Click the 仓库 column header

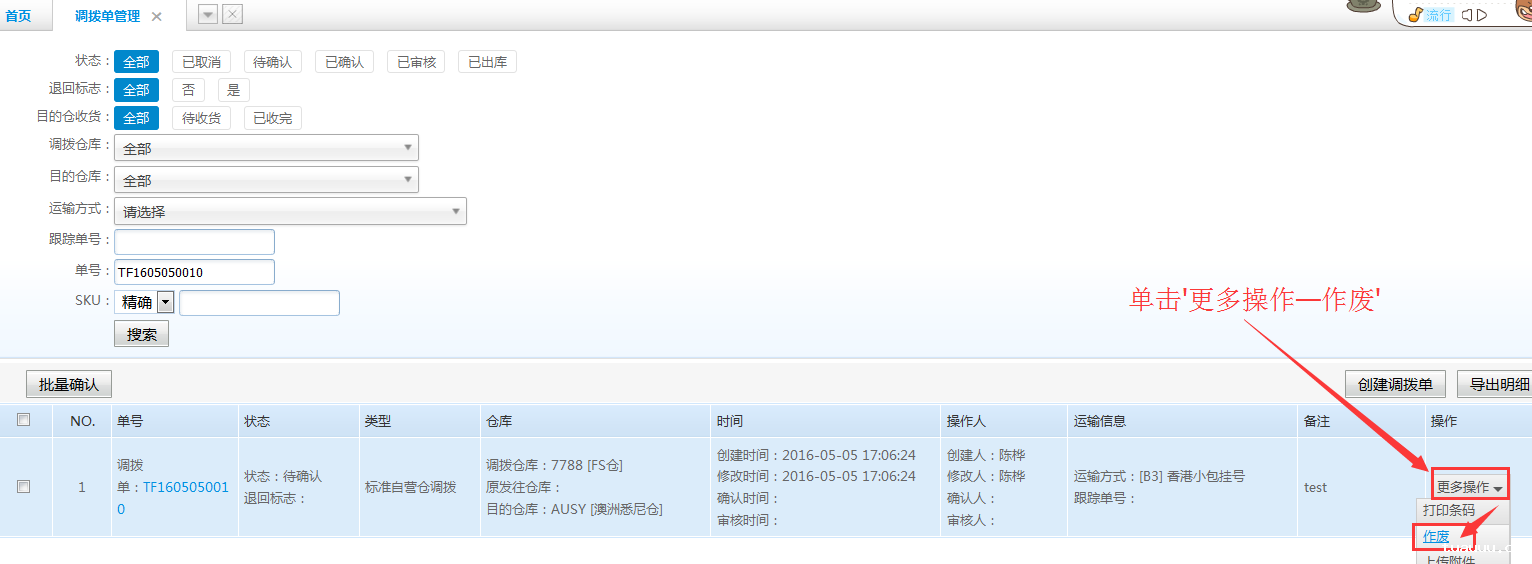[499, 422]
